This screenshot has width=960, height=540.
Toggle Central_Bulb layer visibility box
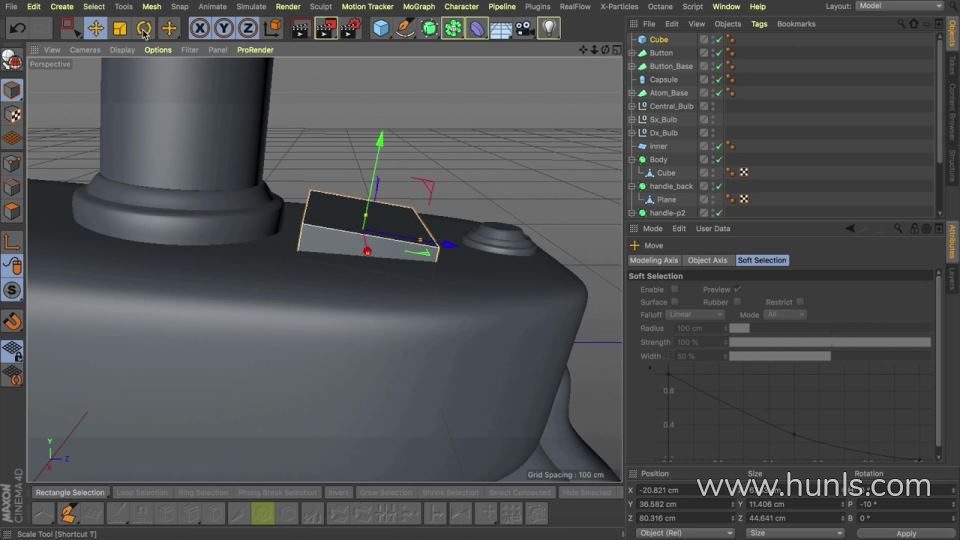(704, 106)
